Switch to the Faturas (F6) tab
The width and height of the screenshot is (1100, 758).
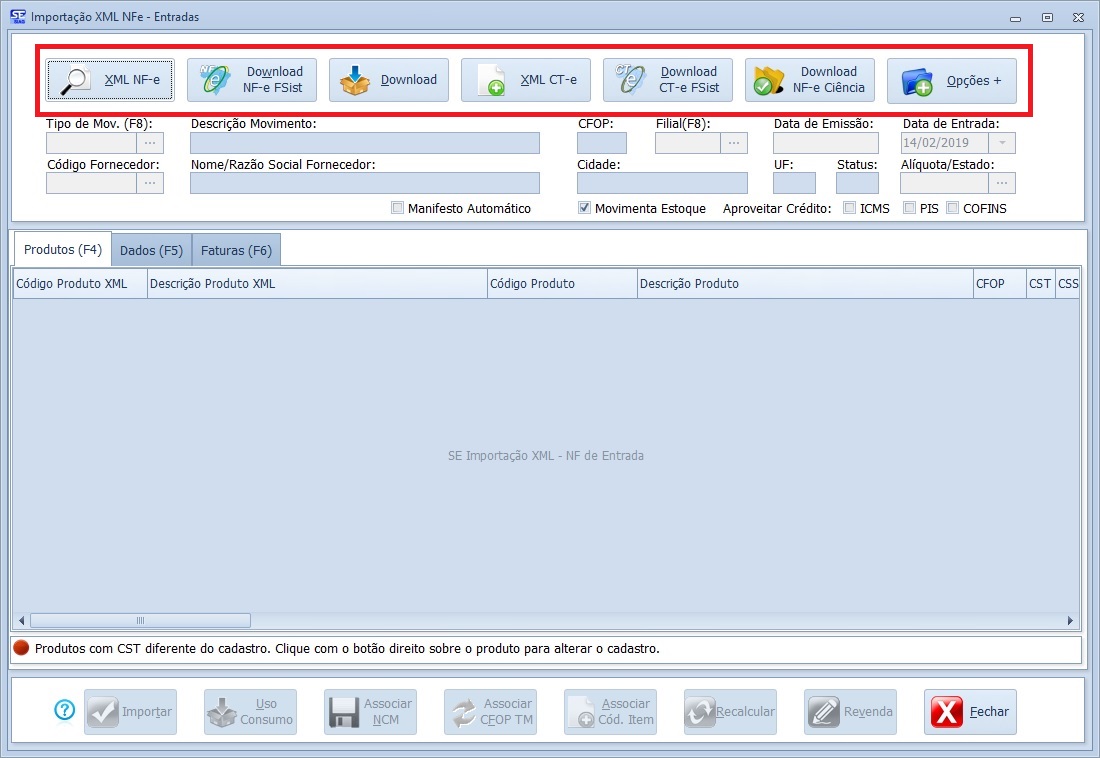pos(236,250)
